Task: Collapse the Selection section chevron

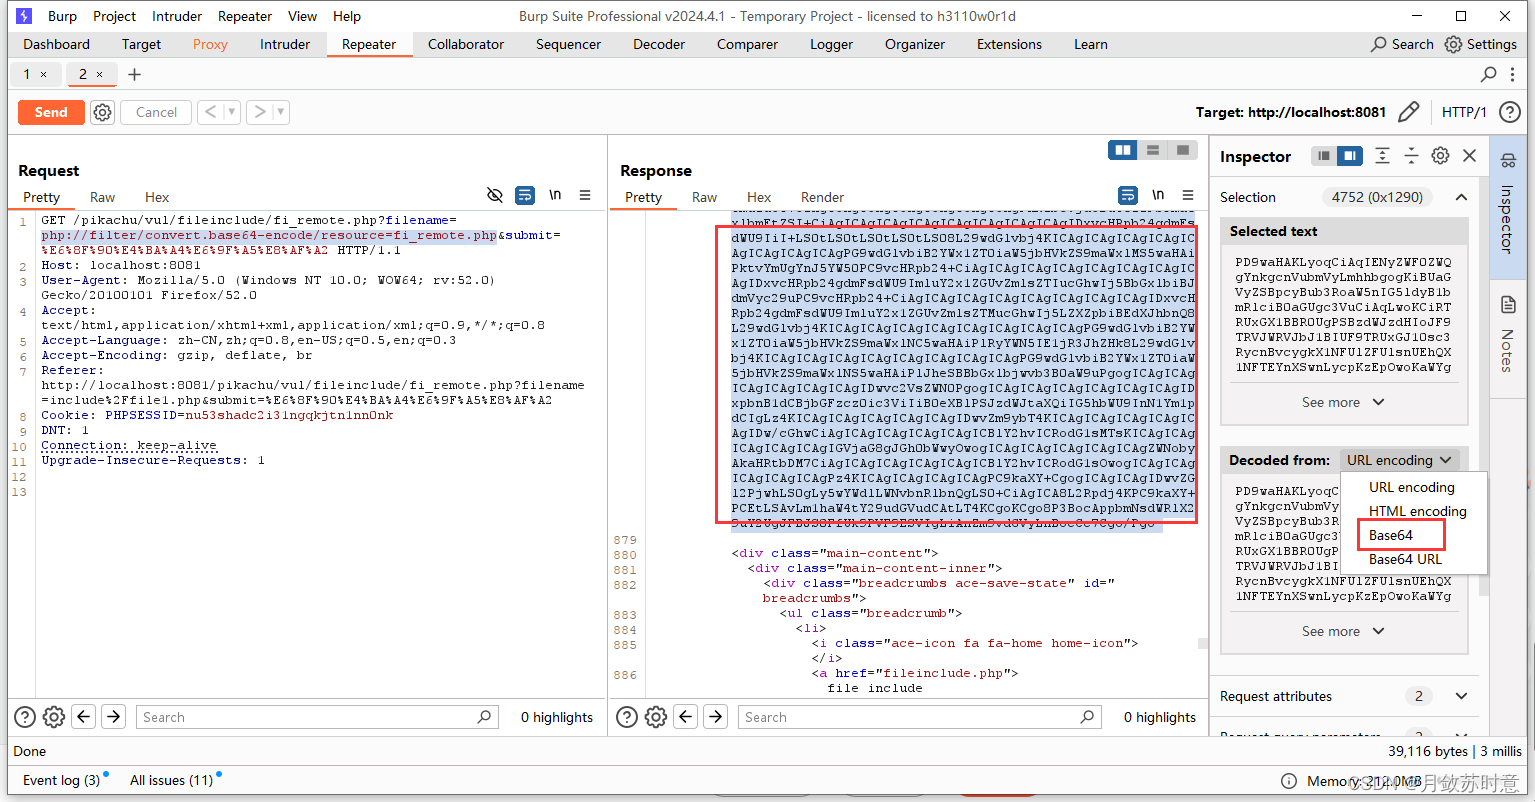Action: click(x=1461, y=197)
